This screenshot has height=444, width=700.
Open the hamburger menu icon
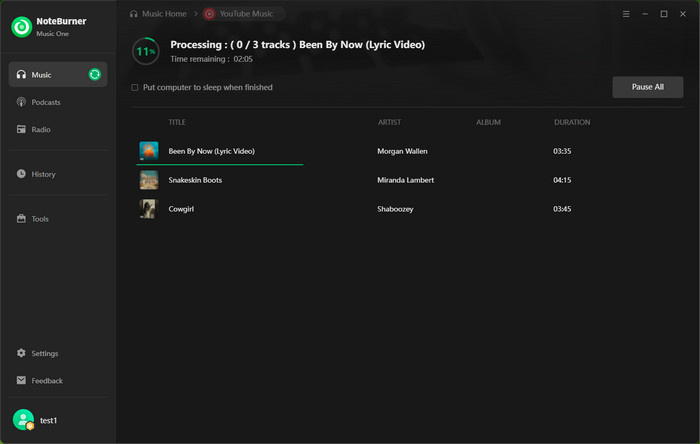[x=626, y=14]
